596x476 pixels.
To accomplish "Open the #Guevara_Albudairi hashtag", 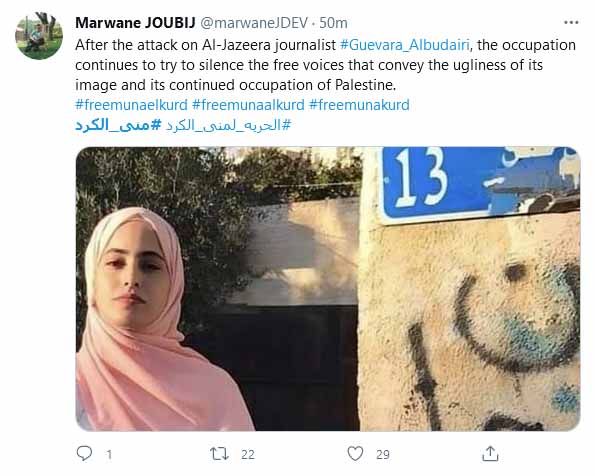I will tap(405, 45).
